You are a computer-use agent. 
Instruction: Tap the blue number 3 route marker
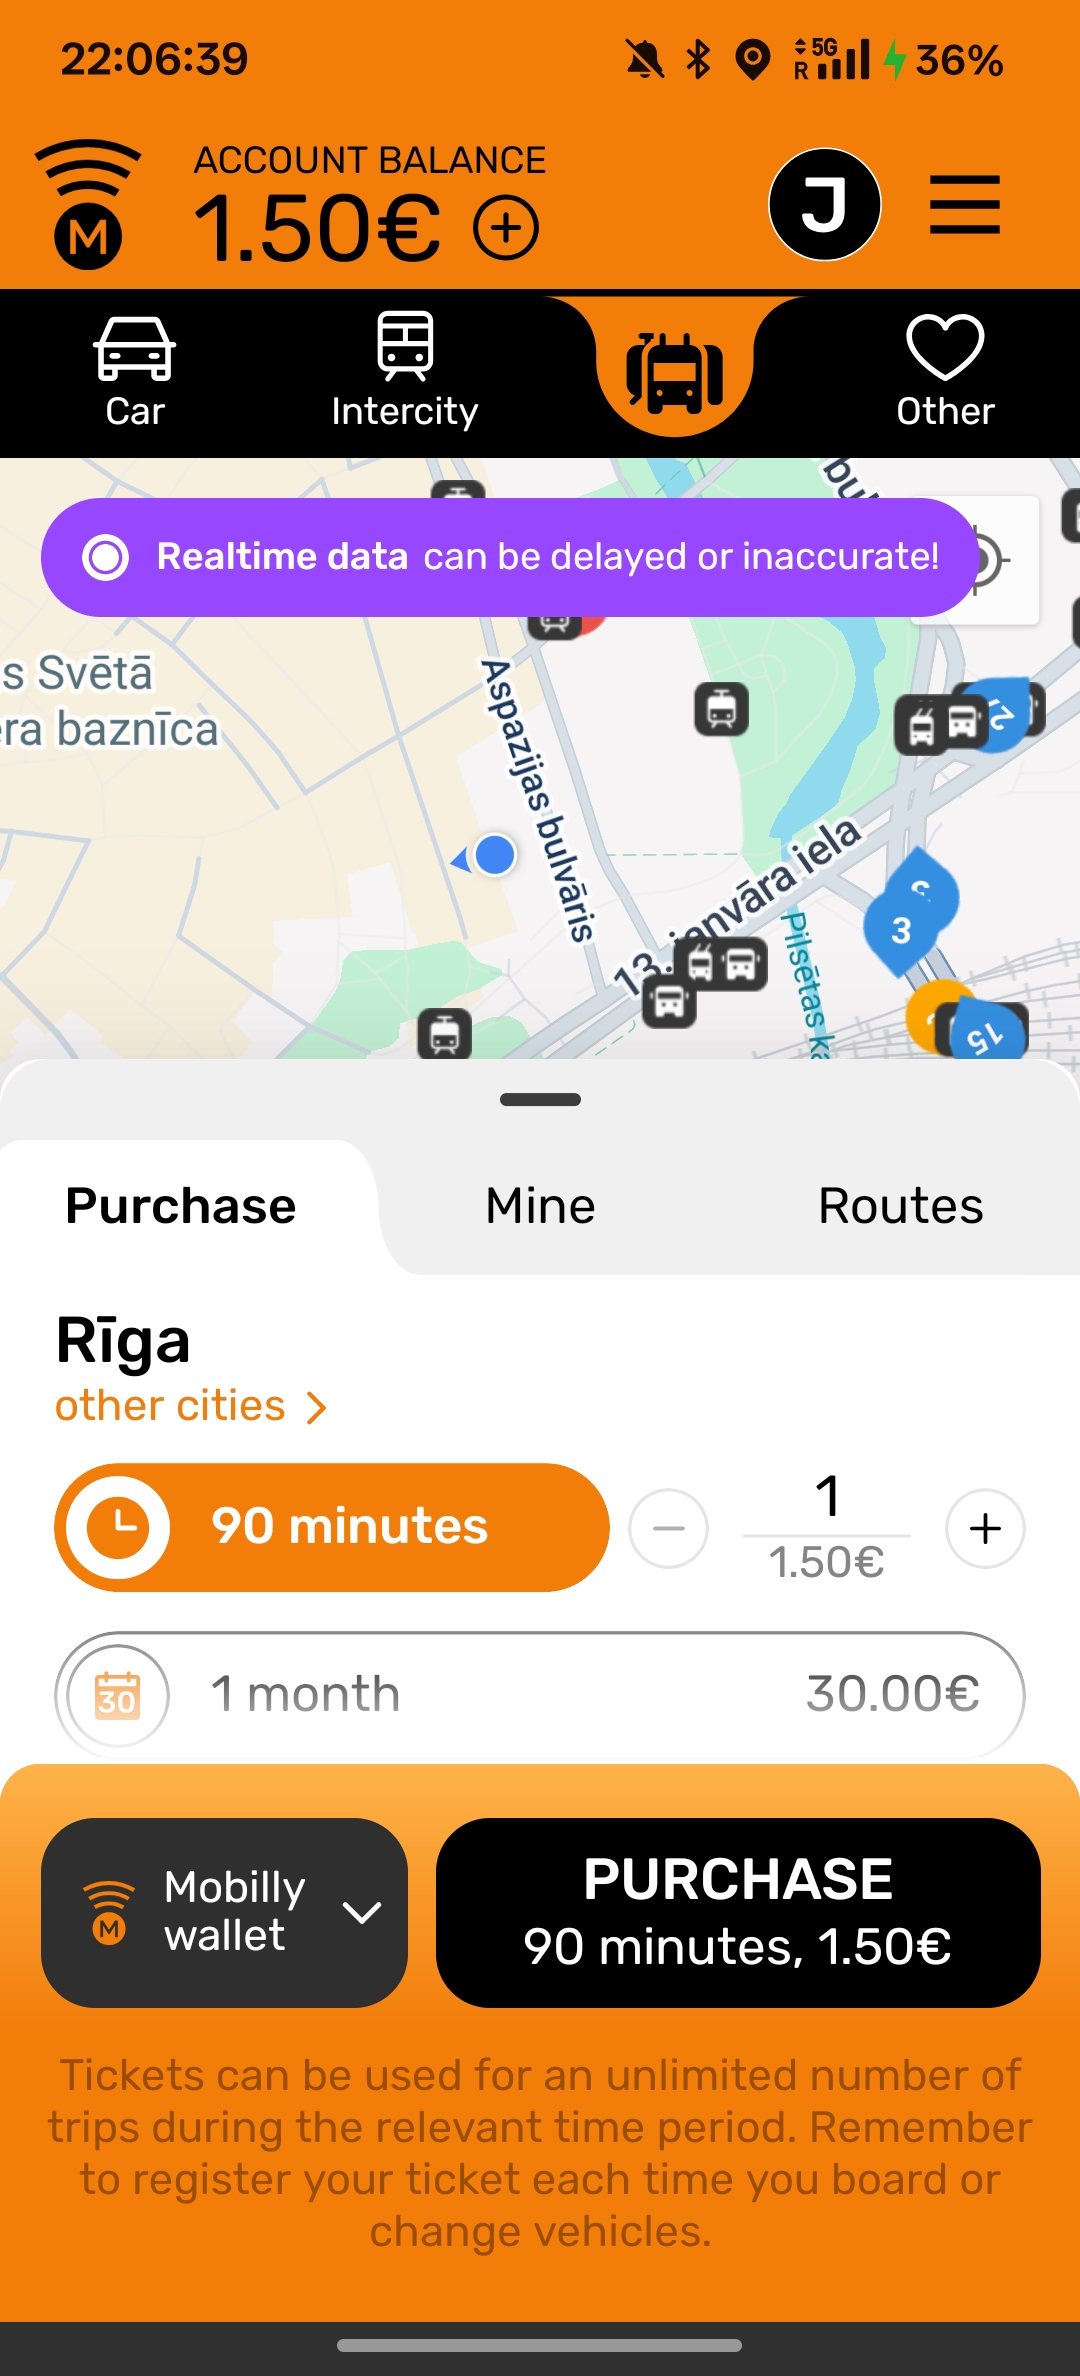point(902,930)
